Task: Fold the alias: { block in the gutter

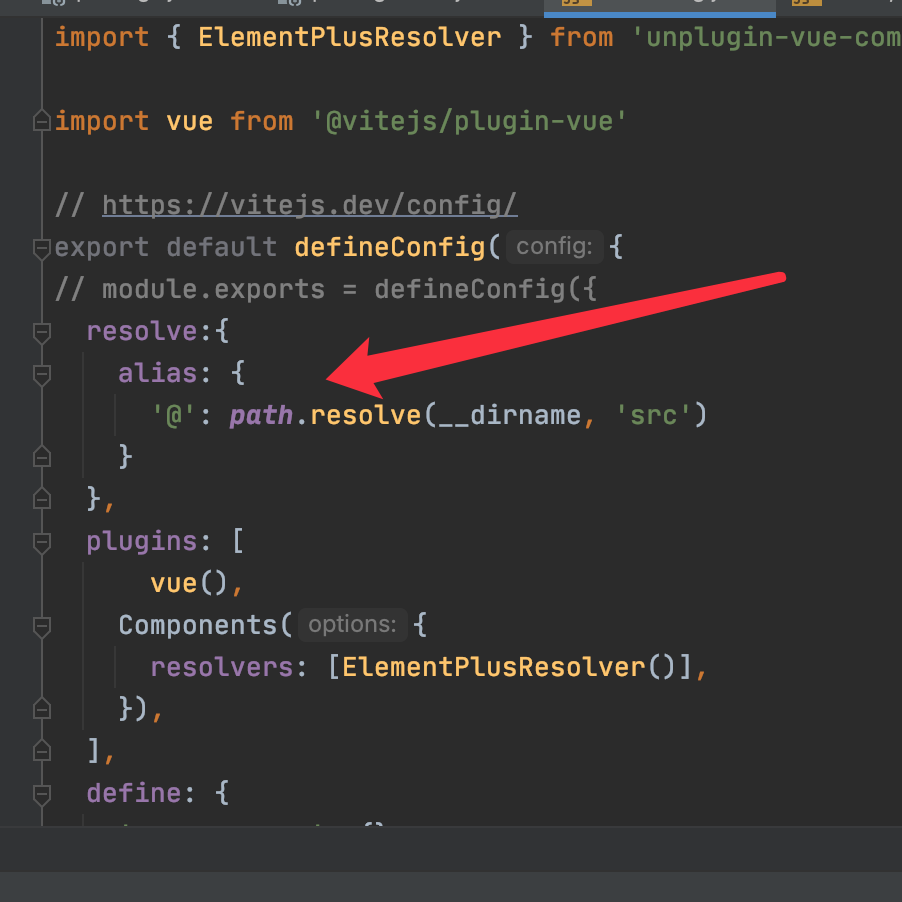Action: coord(42,374)
